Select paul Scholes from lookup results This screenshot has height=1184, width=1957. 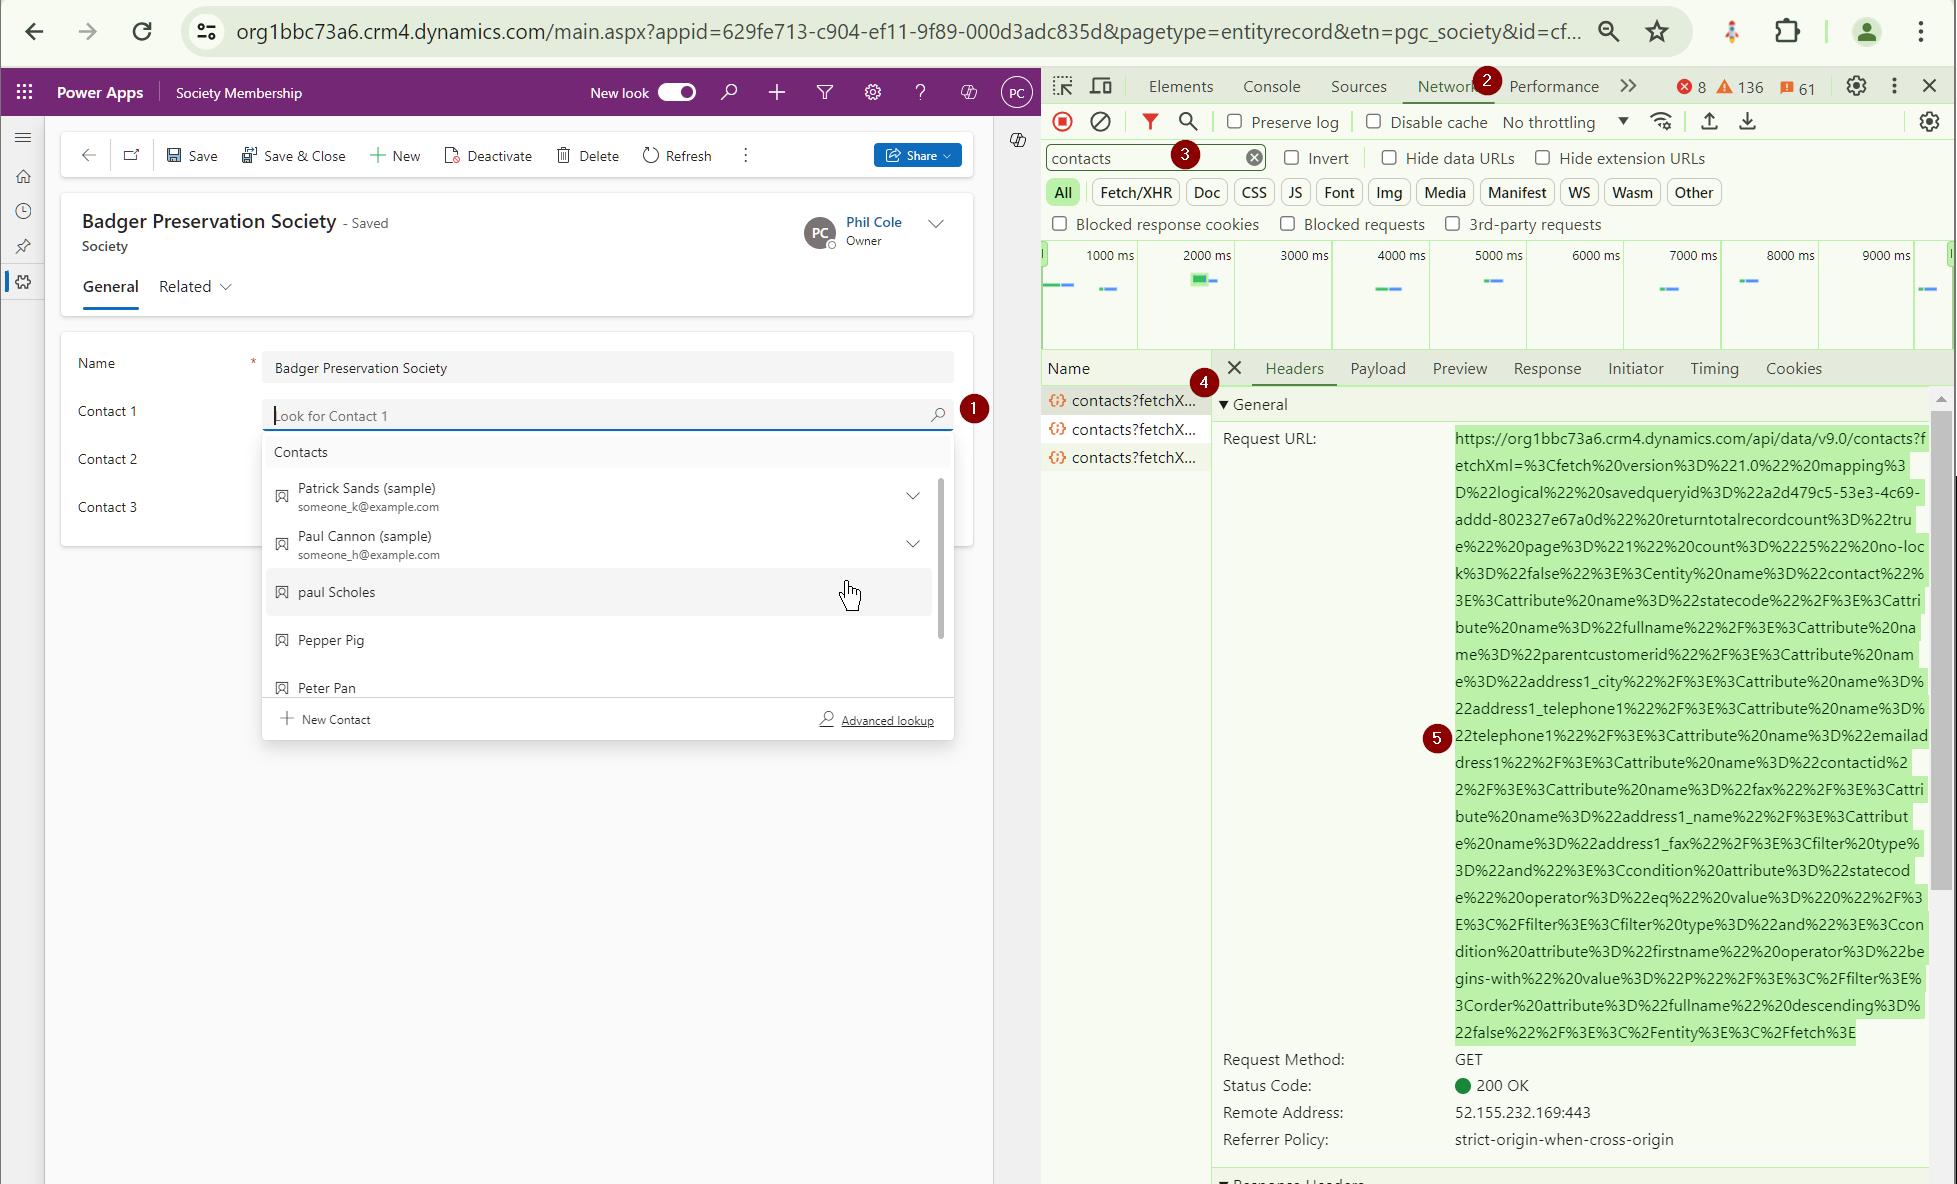point(598,592)
